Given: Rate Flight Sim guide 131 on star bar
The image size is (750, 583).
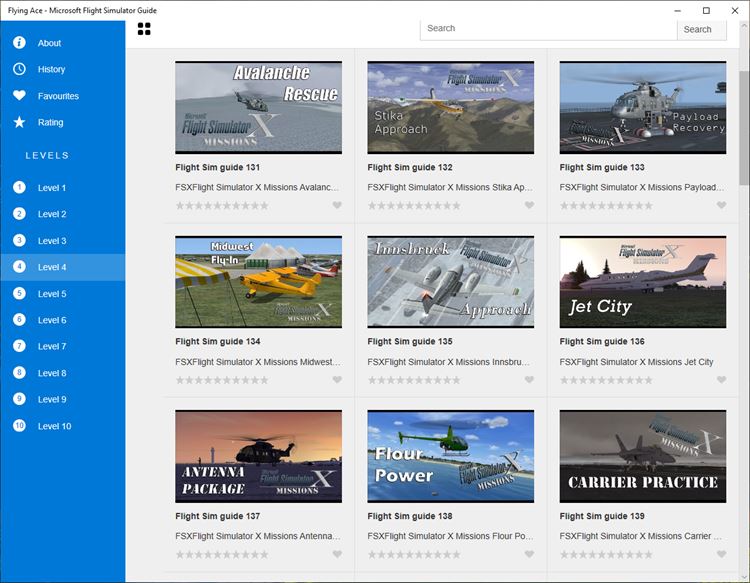Looking at the screenshot, I should (222, 206).
